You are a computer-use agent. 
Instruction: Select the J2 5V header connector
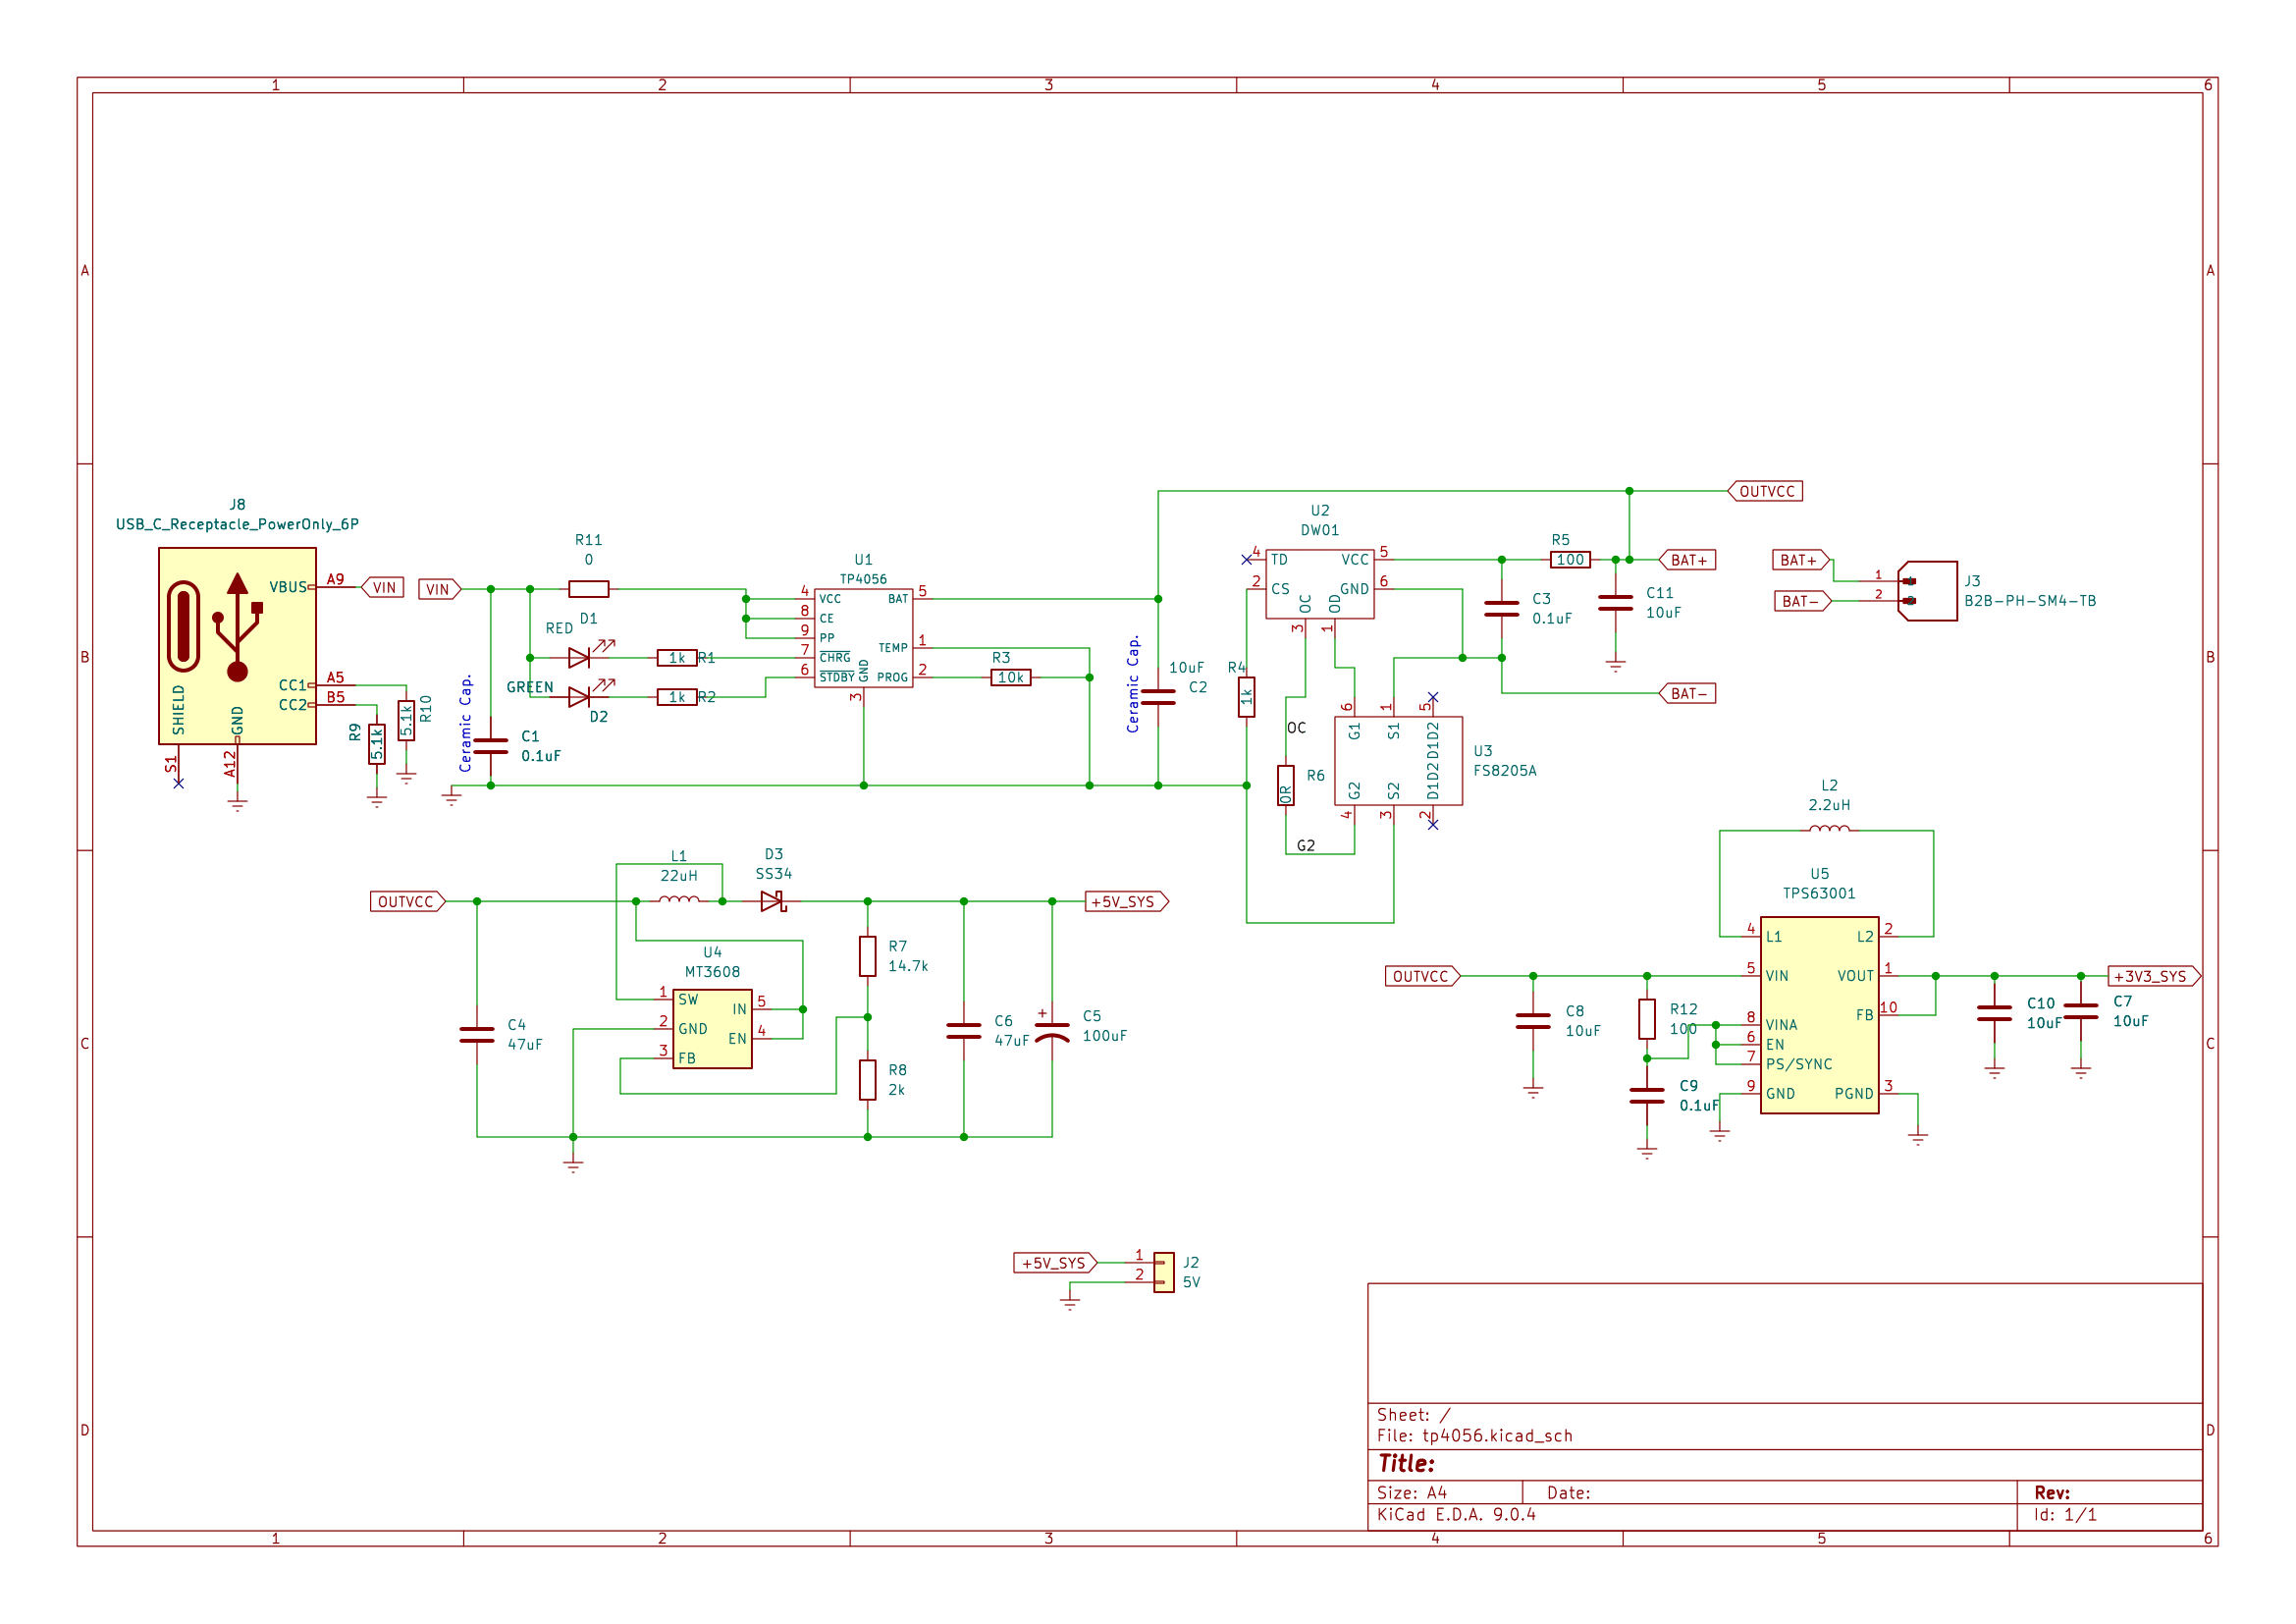(1164, 1273)
